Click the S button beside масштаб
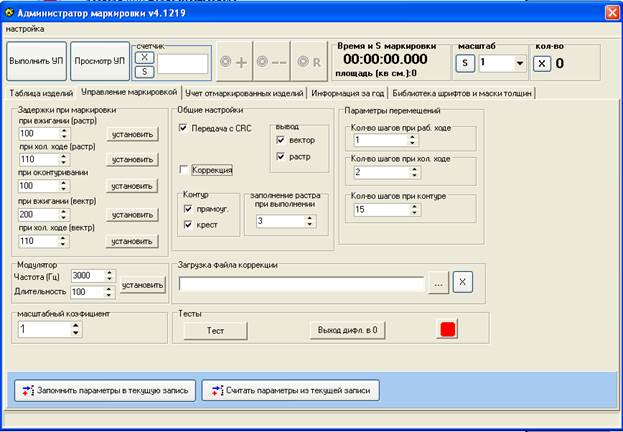 (x=465, y=64)
